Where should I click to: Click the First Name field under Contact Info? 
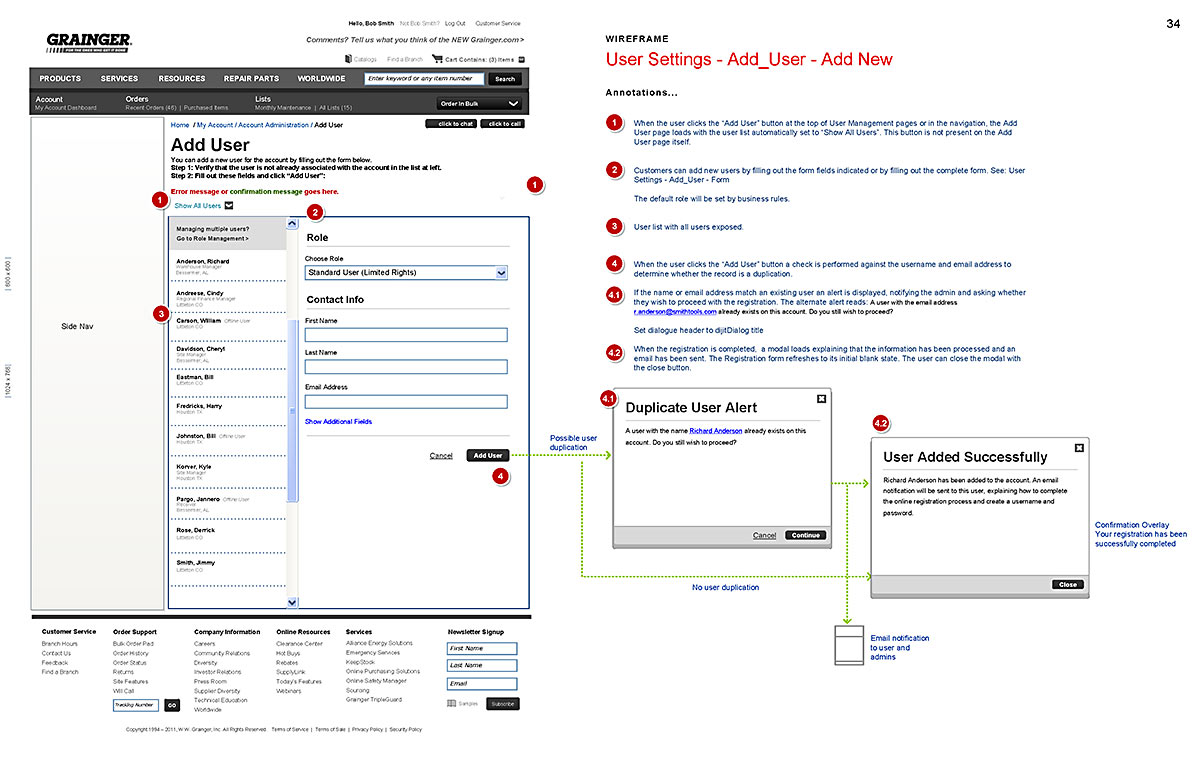[406, 335]
